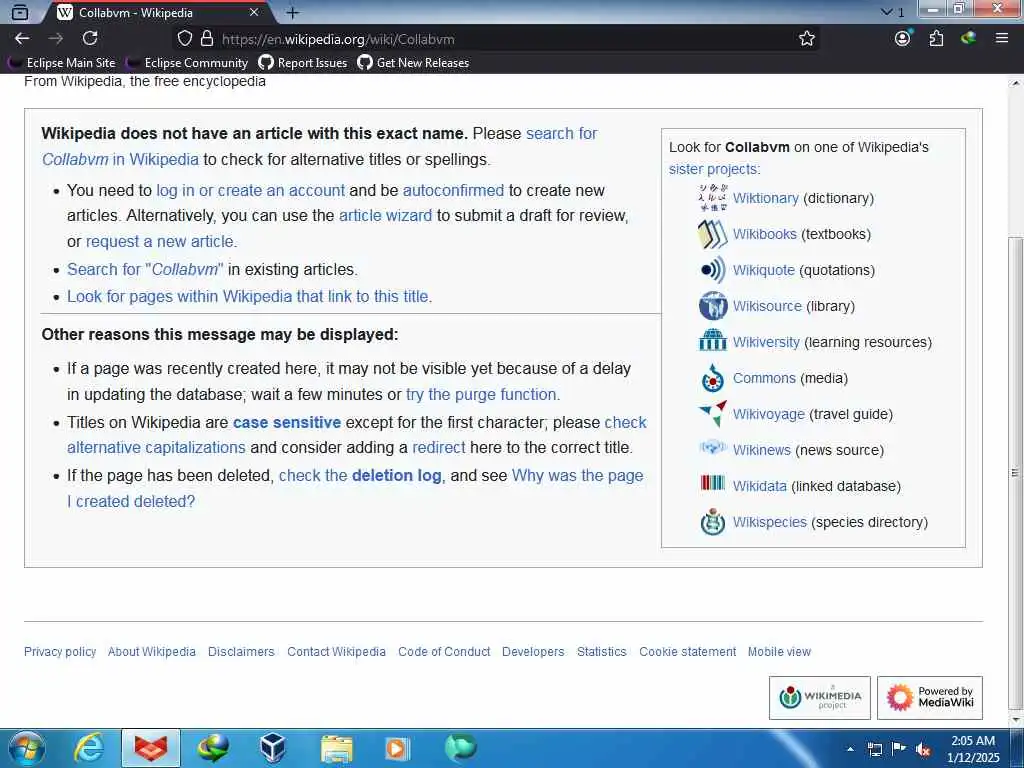Open the shield tracking protection icon

click(185, 39)
